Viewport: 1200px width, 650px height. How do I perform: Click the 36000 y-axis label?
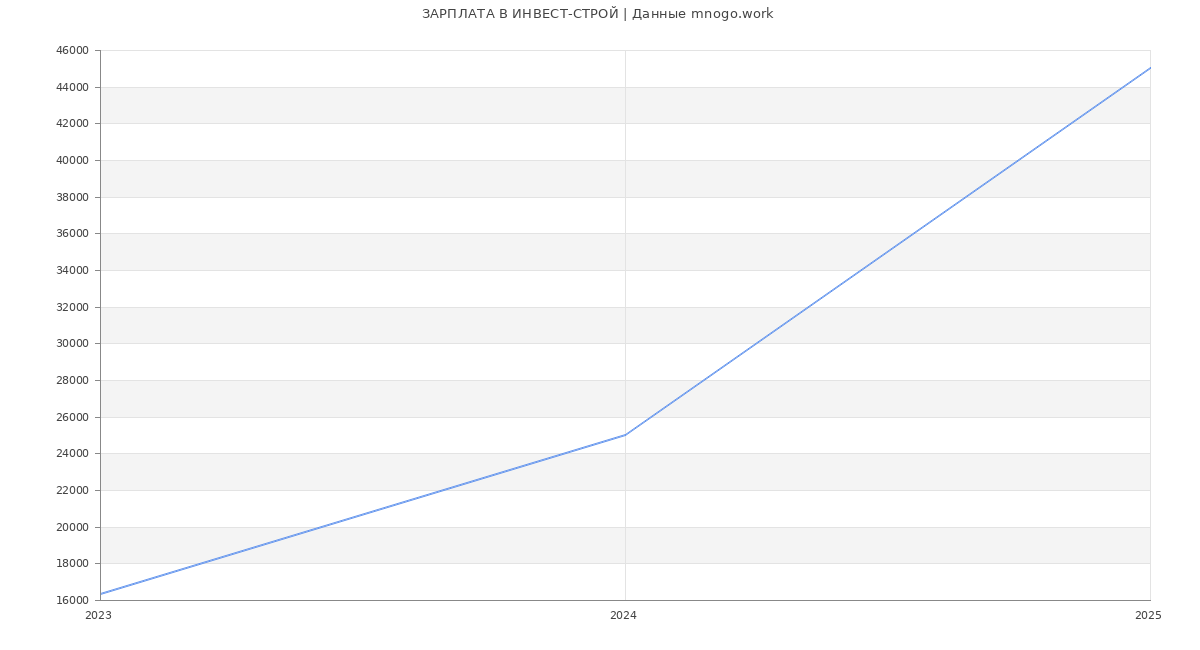72,234
